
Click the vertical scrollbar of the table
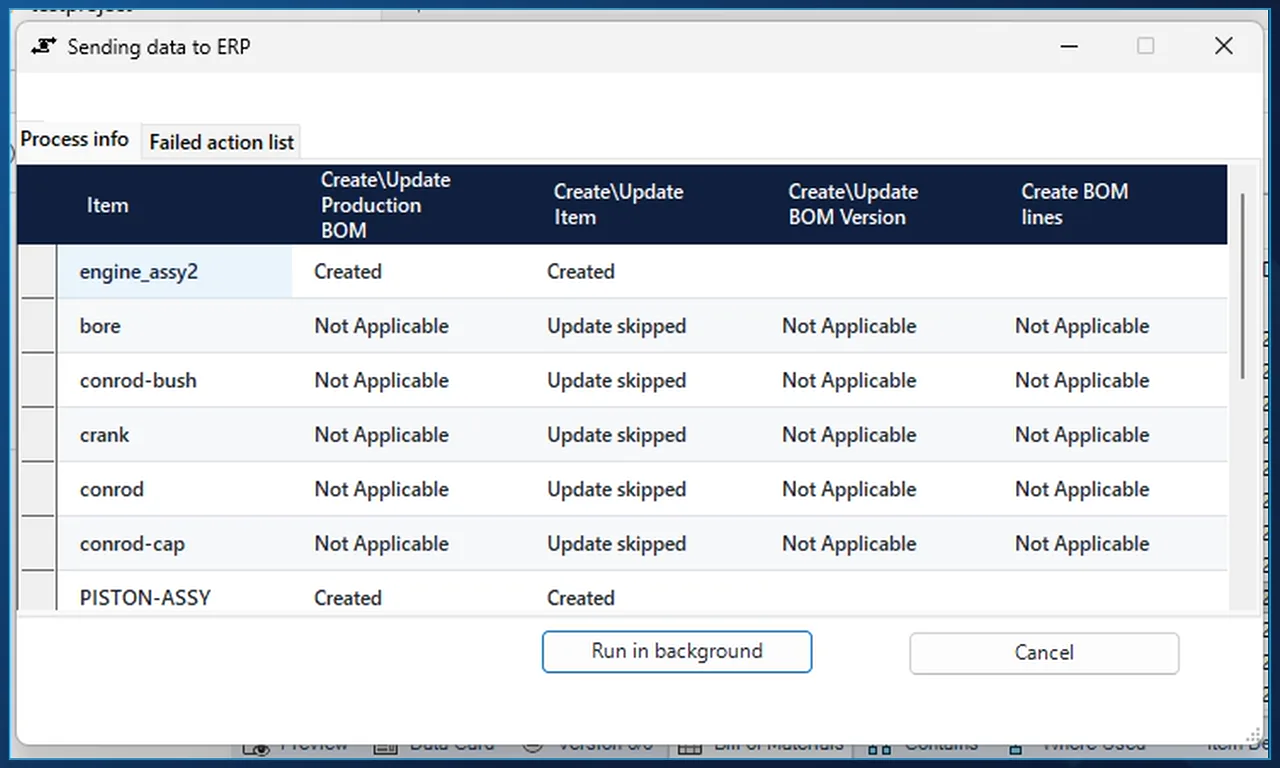tap(1243, 286)
